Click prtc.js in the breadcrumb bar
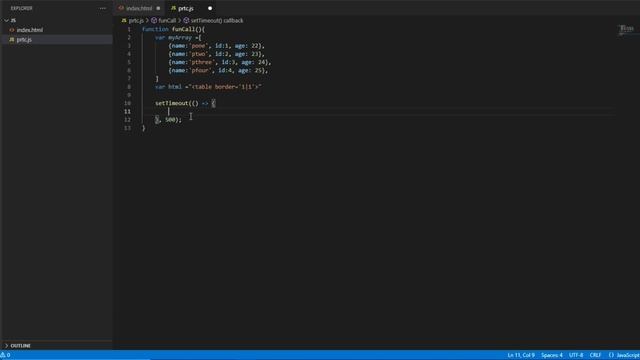 [136, 20]
